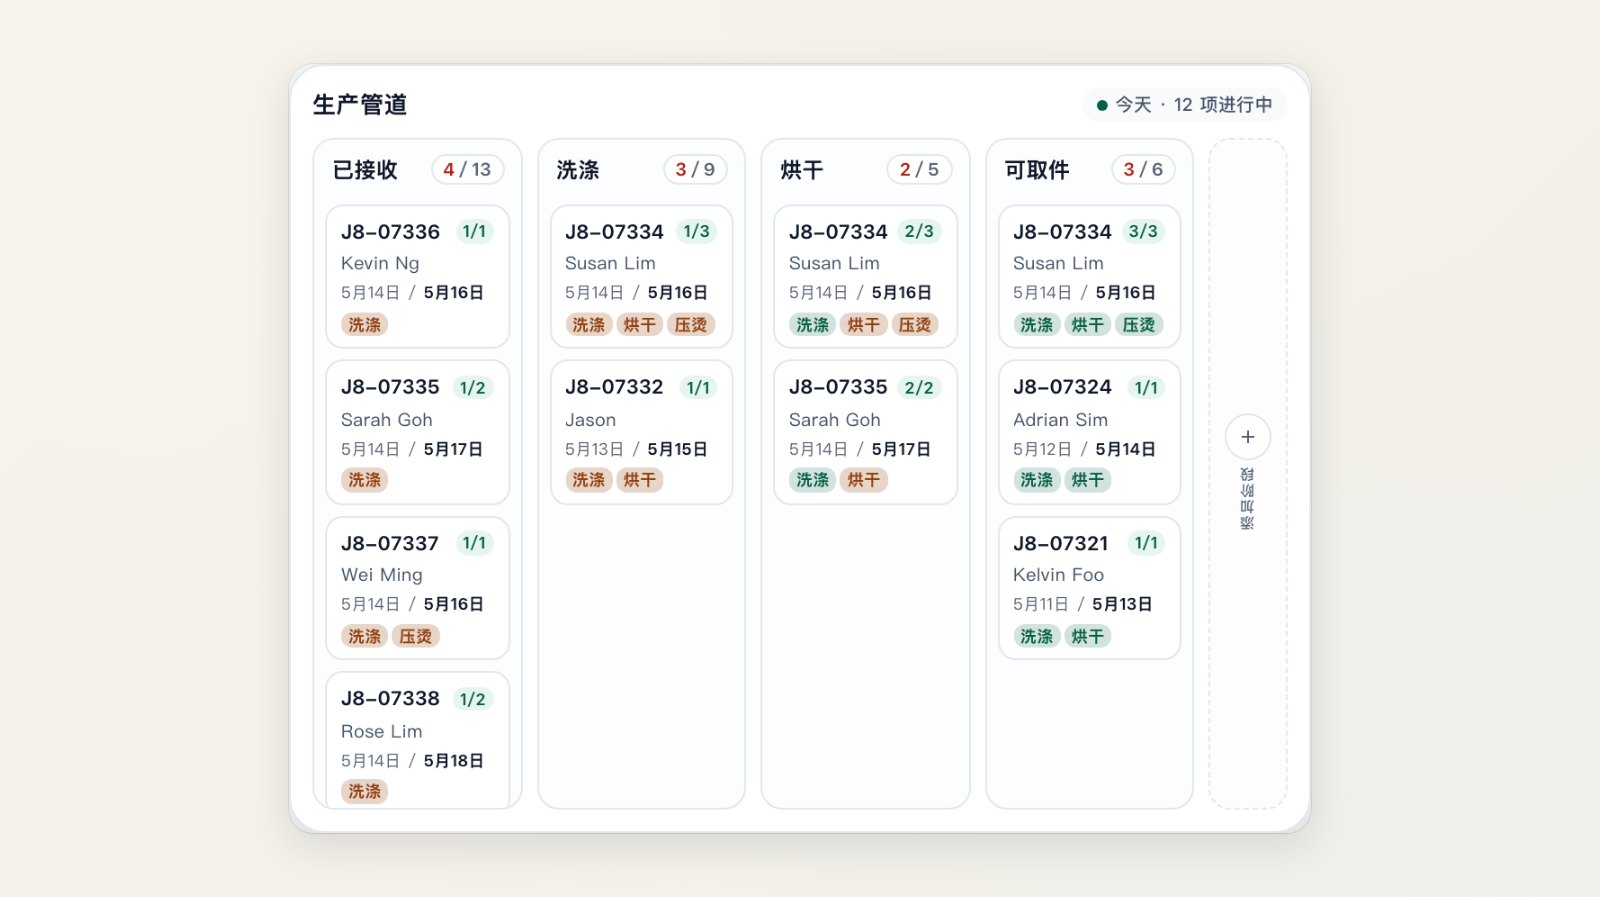This screenshot has width=1600, height=897.
Task: Click the 5月12日 received date
Action: (1042, 450)
